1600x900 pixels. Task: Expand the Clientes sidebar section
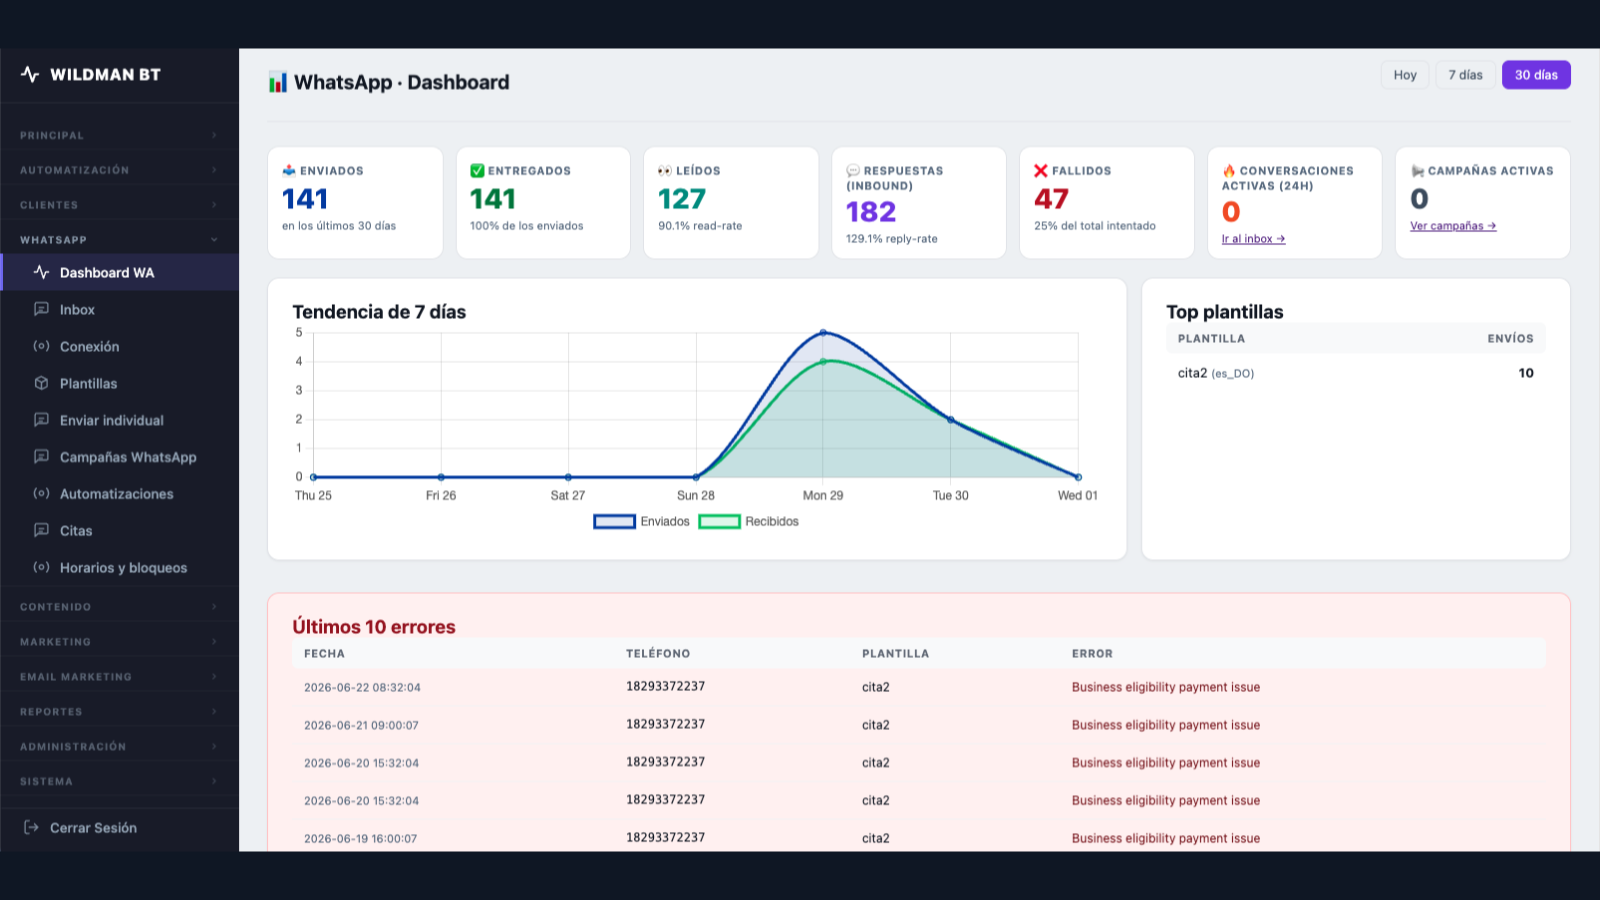click(119, 205)
